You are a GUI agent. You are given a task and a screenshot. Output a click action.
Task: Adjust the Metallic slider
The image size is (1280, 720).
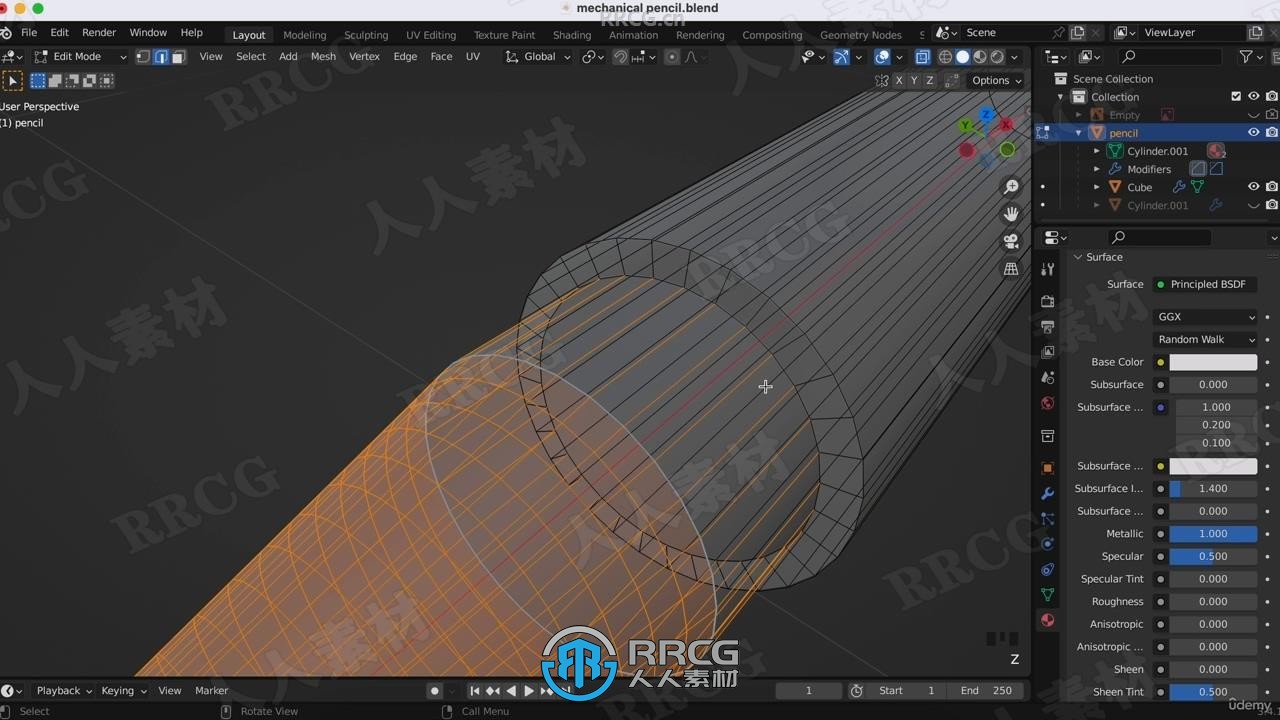1213,534
